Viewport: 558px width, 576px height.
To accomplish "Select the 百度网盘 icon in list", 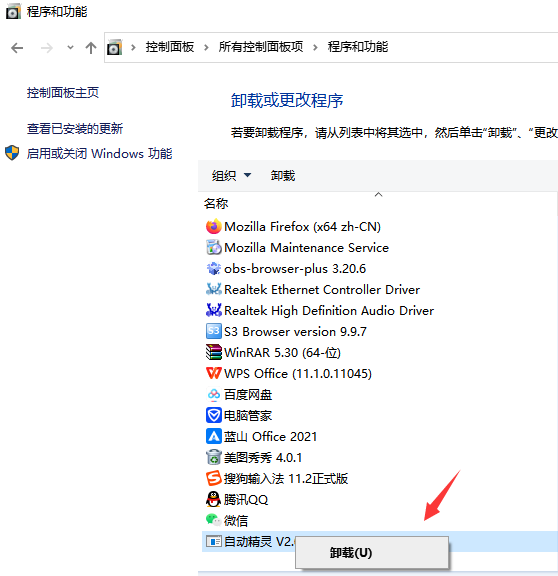I will [213, 395].
